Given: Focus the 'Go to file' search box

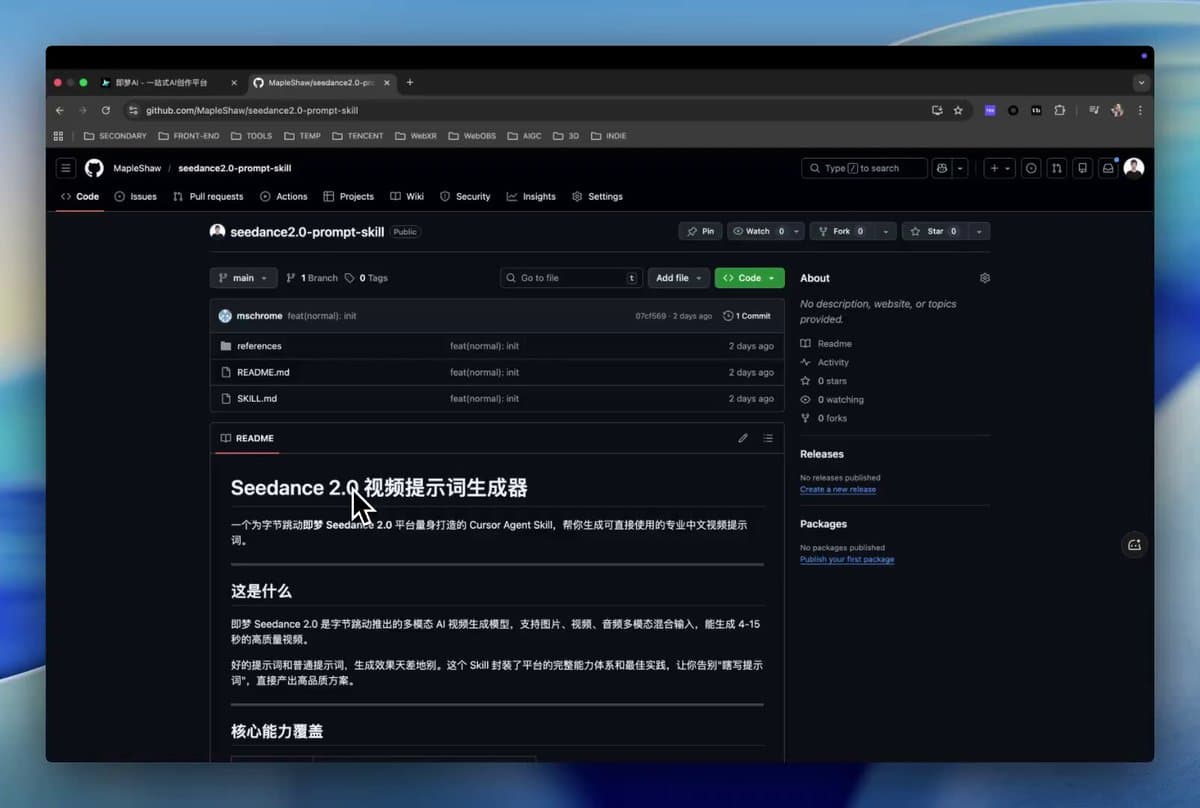Looking at the screenshot, I should click(x=571, y=278).
